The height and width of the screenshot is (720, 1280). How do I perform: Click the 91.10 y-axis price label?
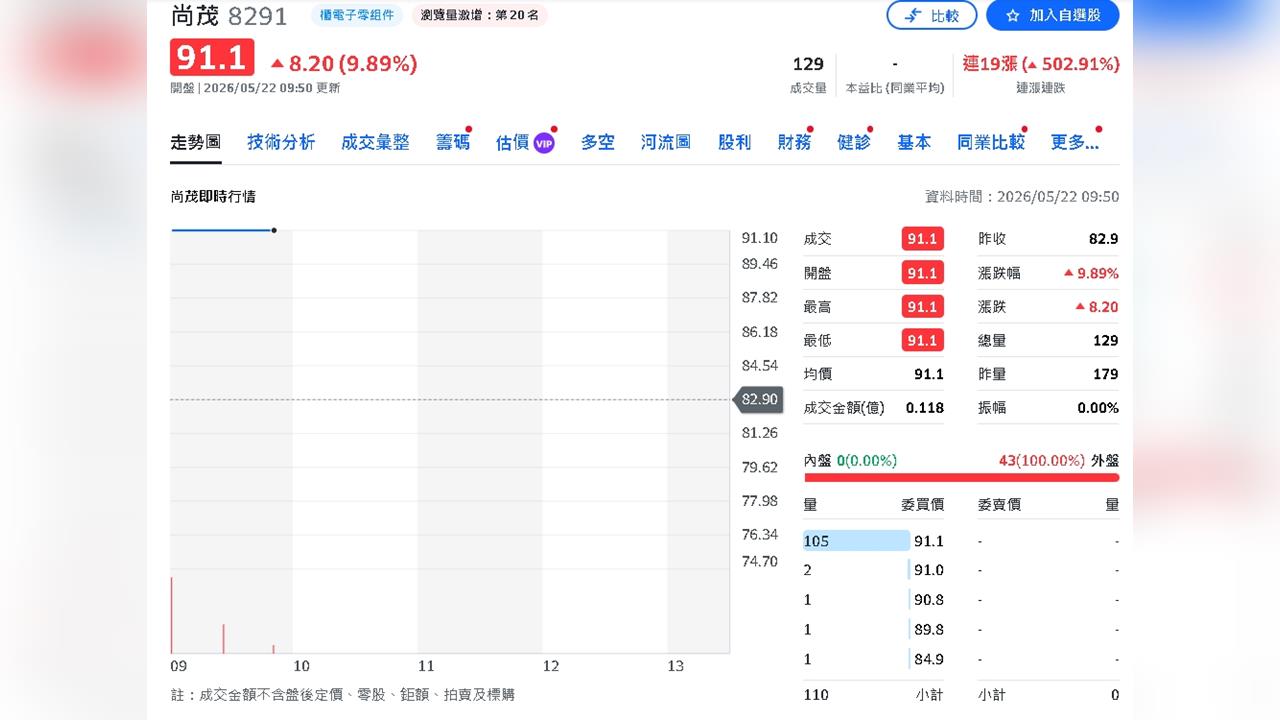(x=760, y=238)
